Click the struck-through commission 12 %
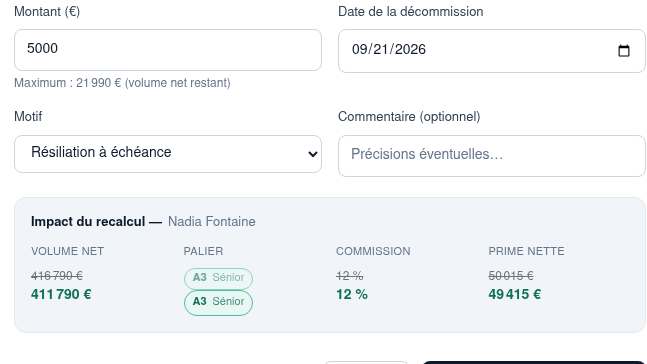Viewport: 647px width, 364px height. 349,276
